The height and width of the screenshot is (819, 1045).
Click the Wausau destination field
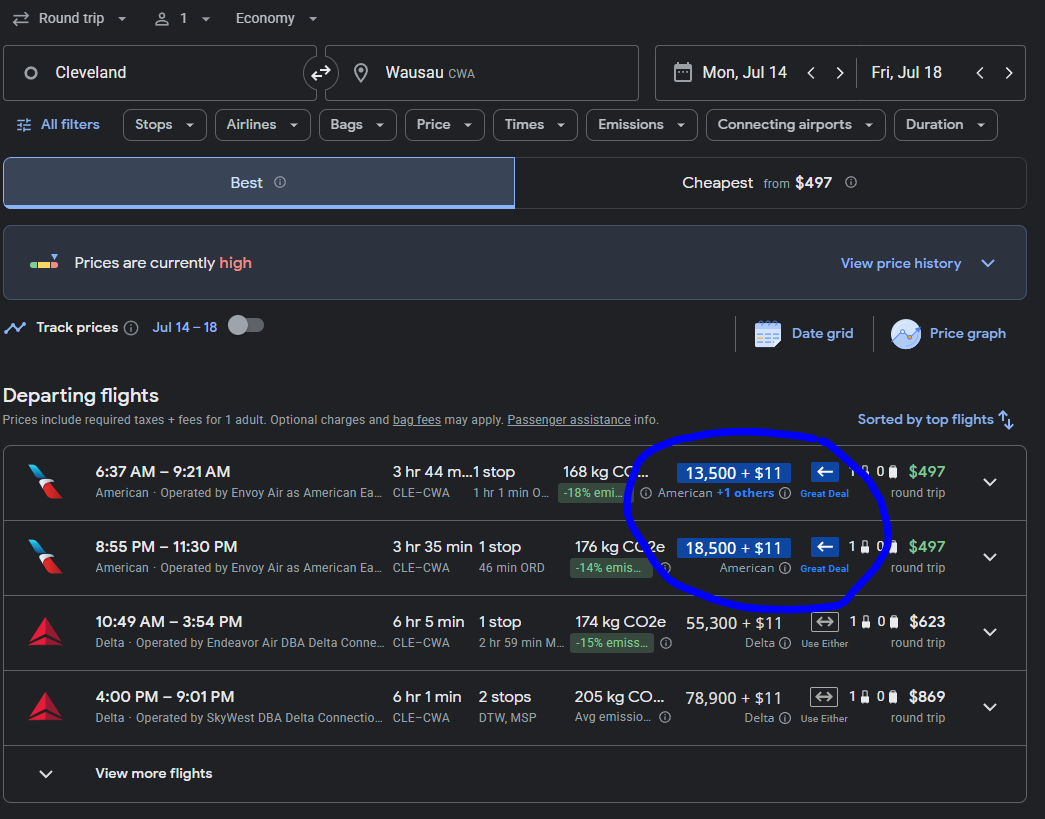482,73
